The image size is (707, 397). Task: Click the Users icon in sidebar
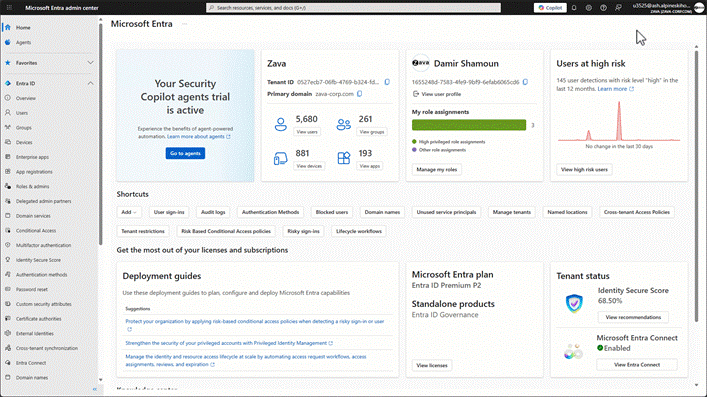point(8,113)
